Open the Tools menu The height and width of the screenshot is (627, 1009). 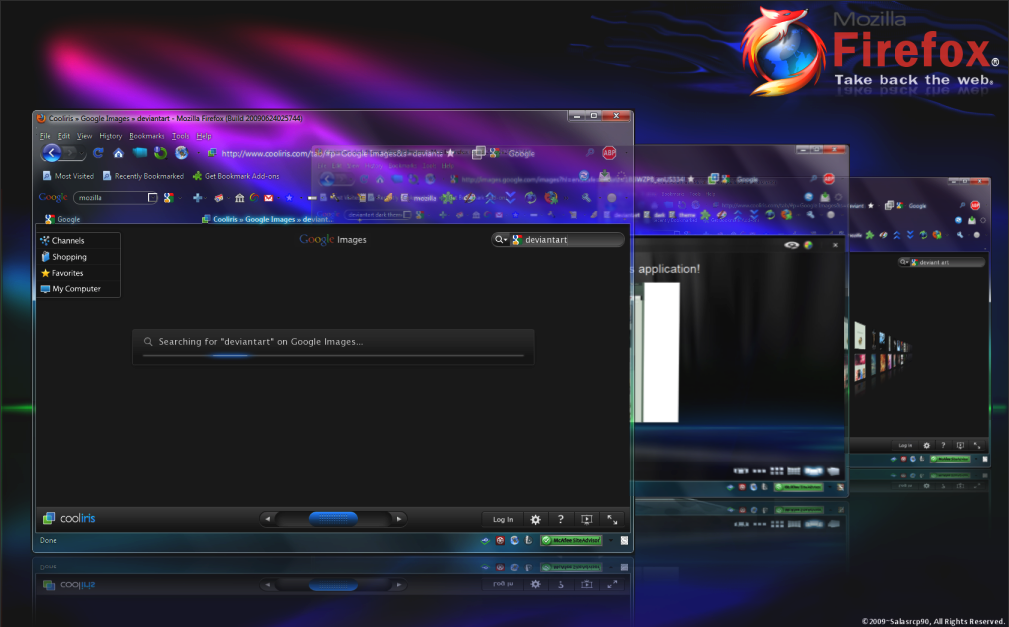coord(180,136)
